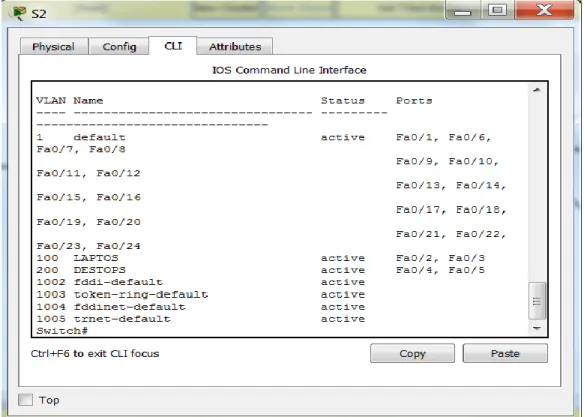Click the 'Fa0/7, Fa0/8' text
584x417 pixels.
coord(81,149)
